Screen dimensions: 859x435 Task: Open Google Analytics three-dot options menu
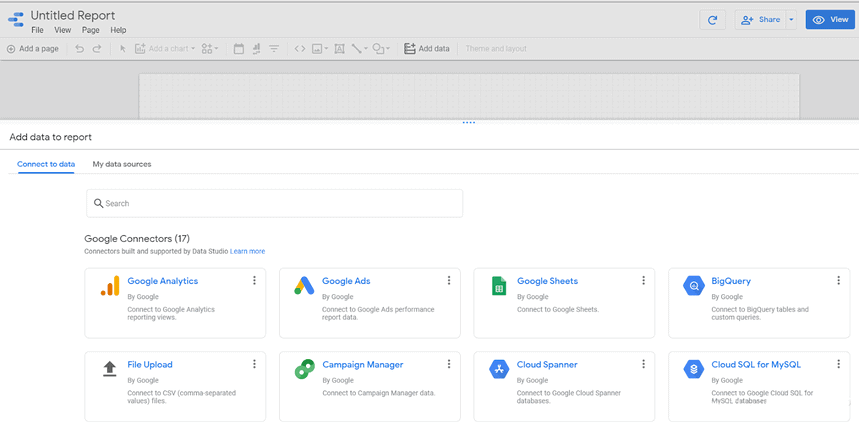[x=254, y=281]
